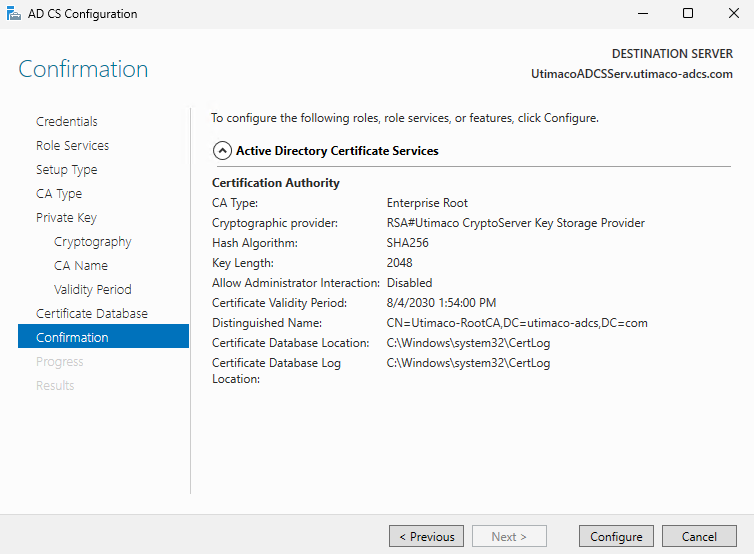Viewport: 754px width, 554px height.
Task: Maximize the AD CS Configuration window
Action: click(x=688, y=14)
